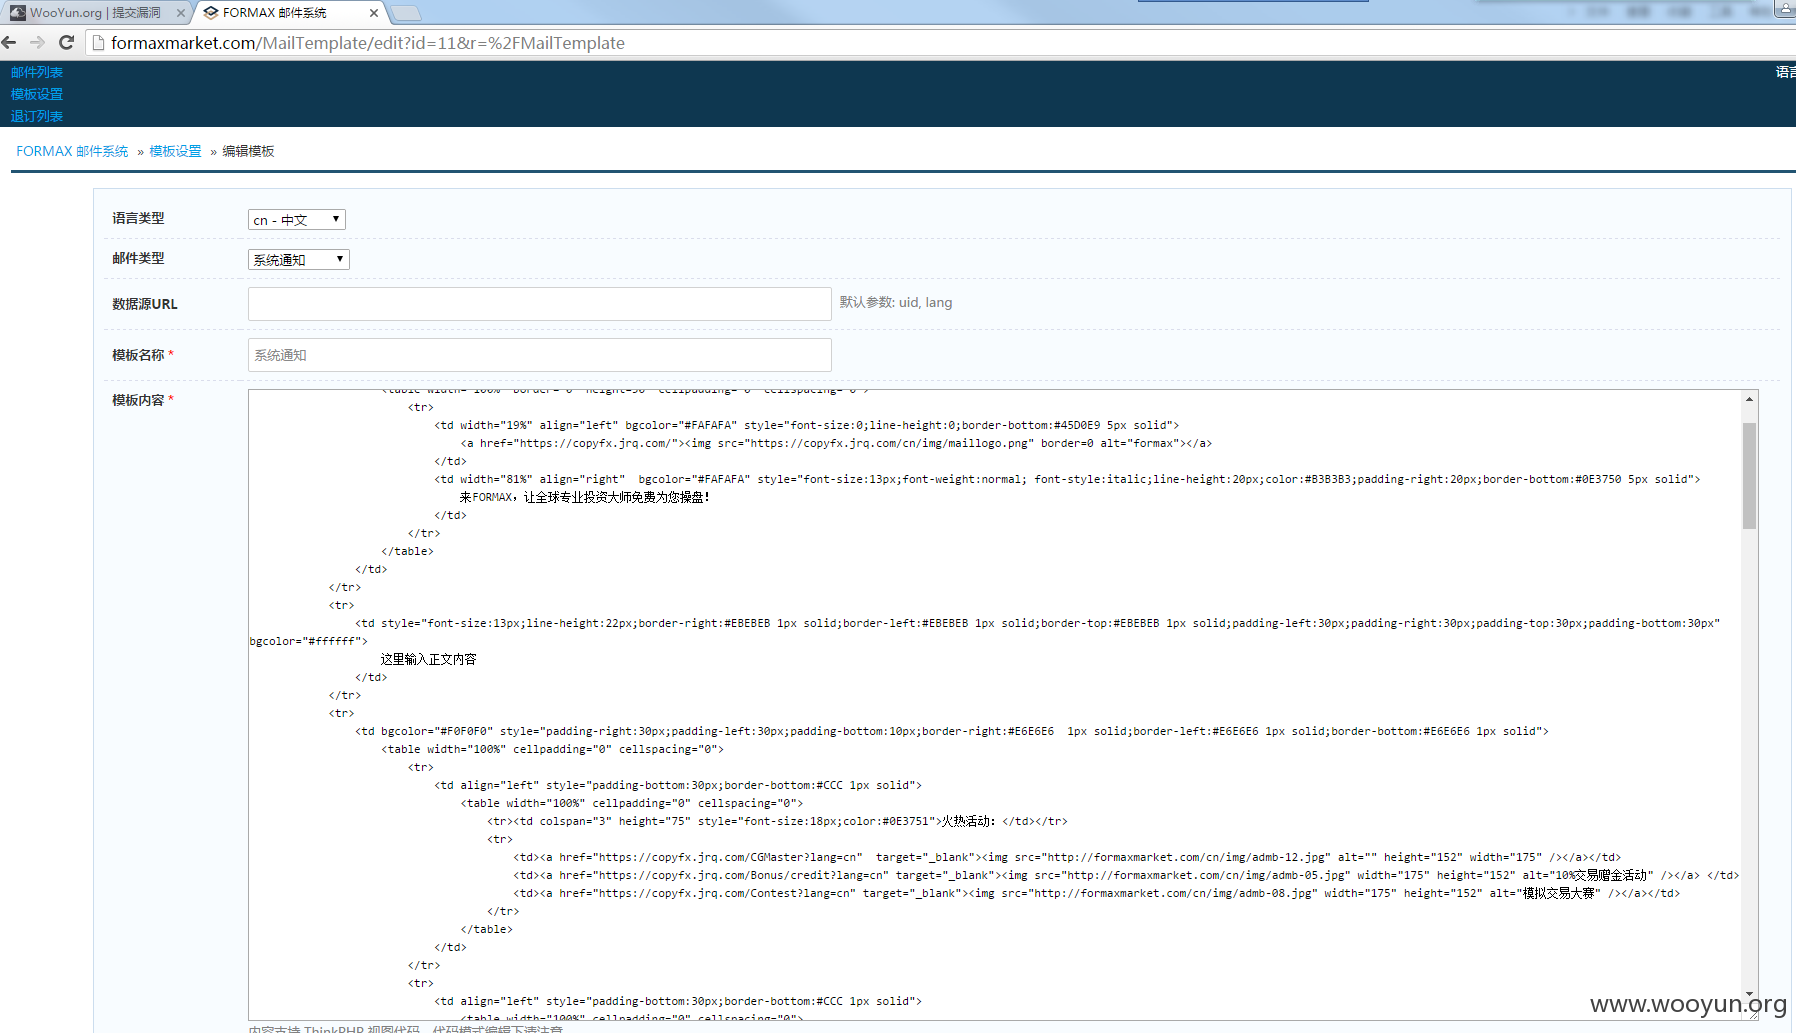Click the page icon in address bar
Viewport: 1796px width, 1033px height.
[x=98, y=43]
